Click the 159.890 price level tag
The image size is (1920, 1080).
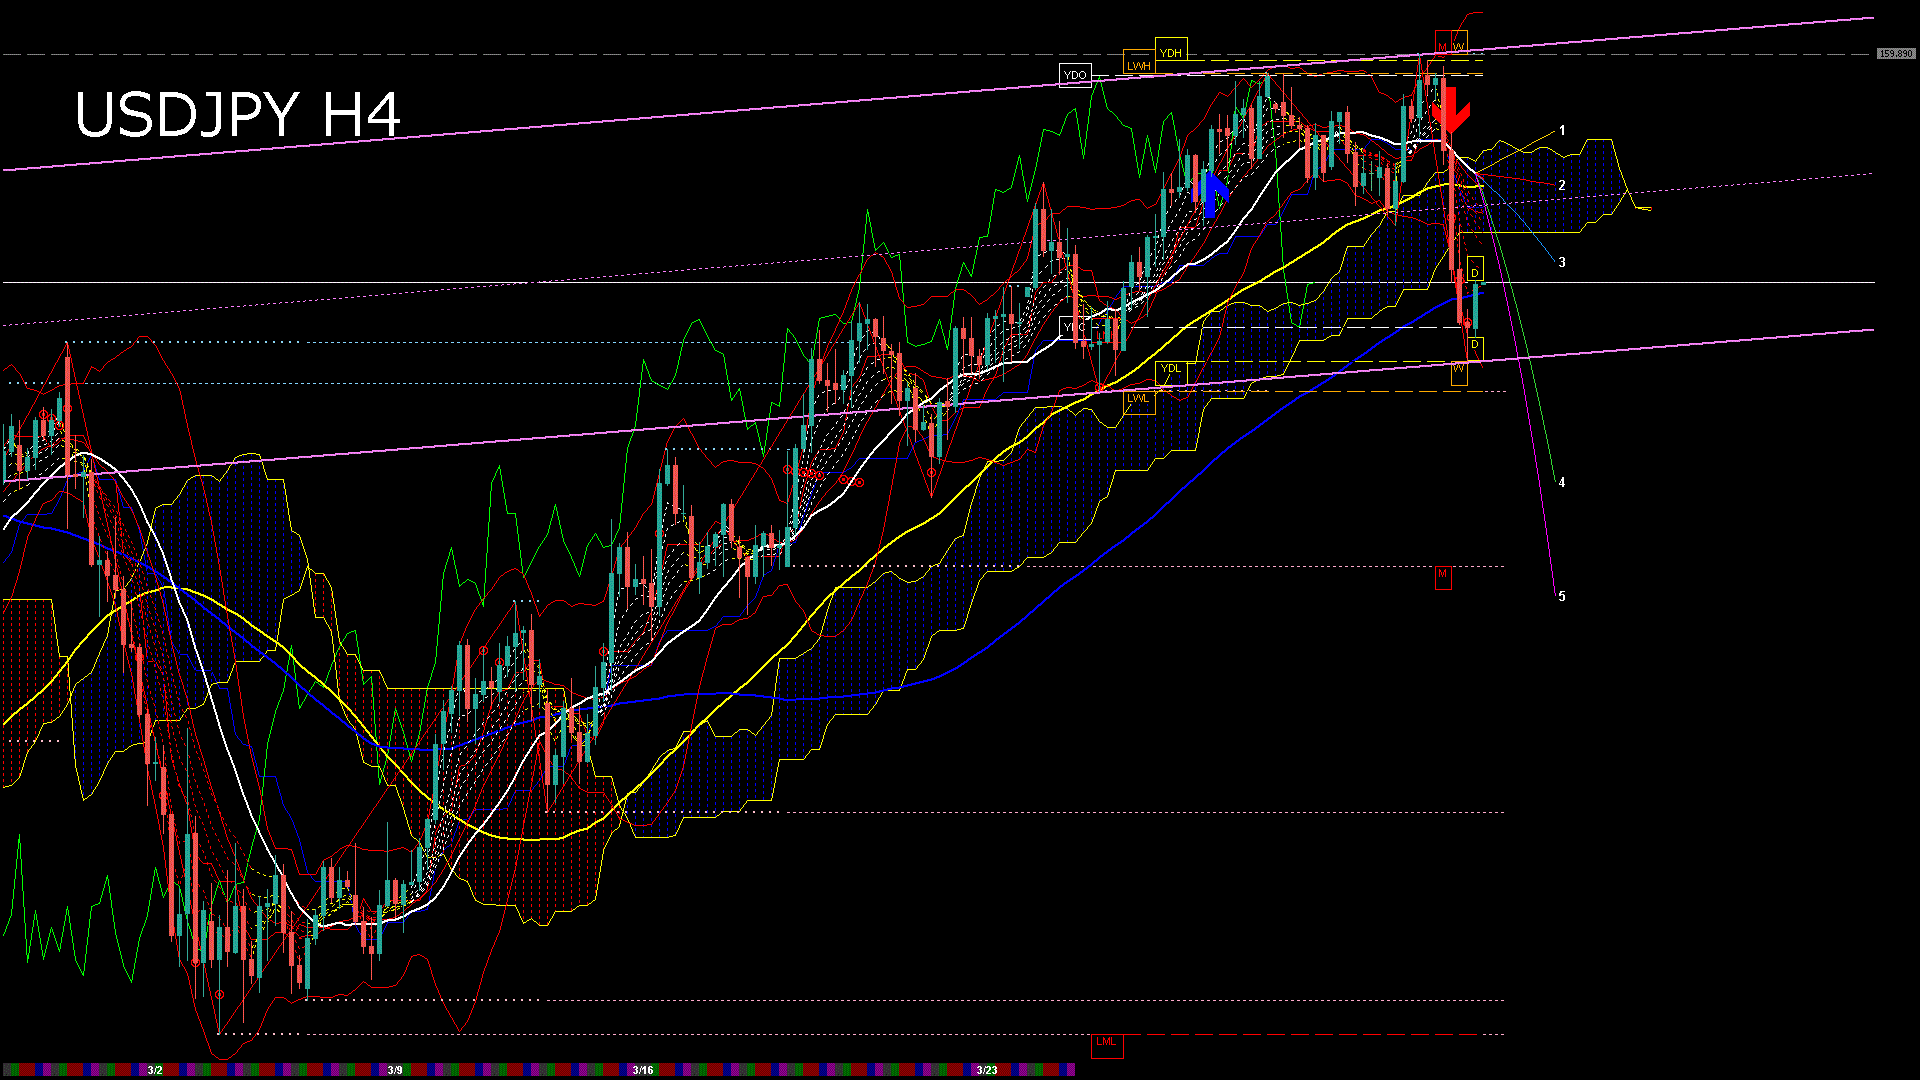coord(1895,54)
